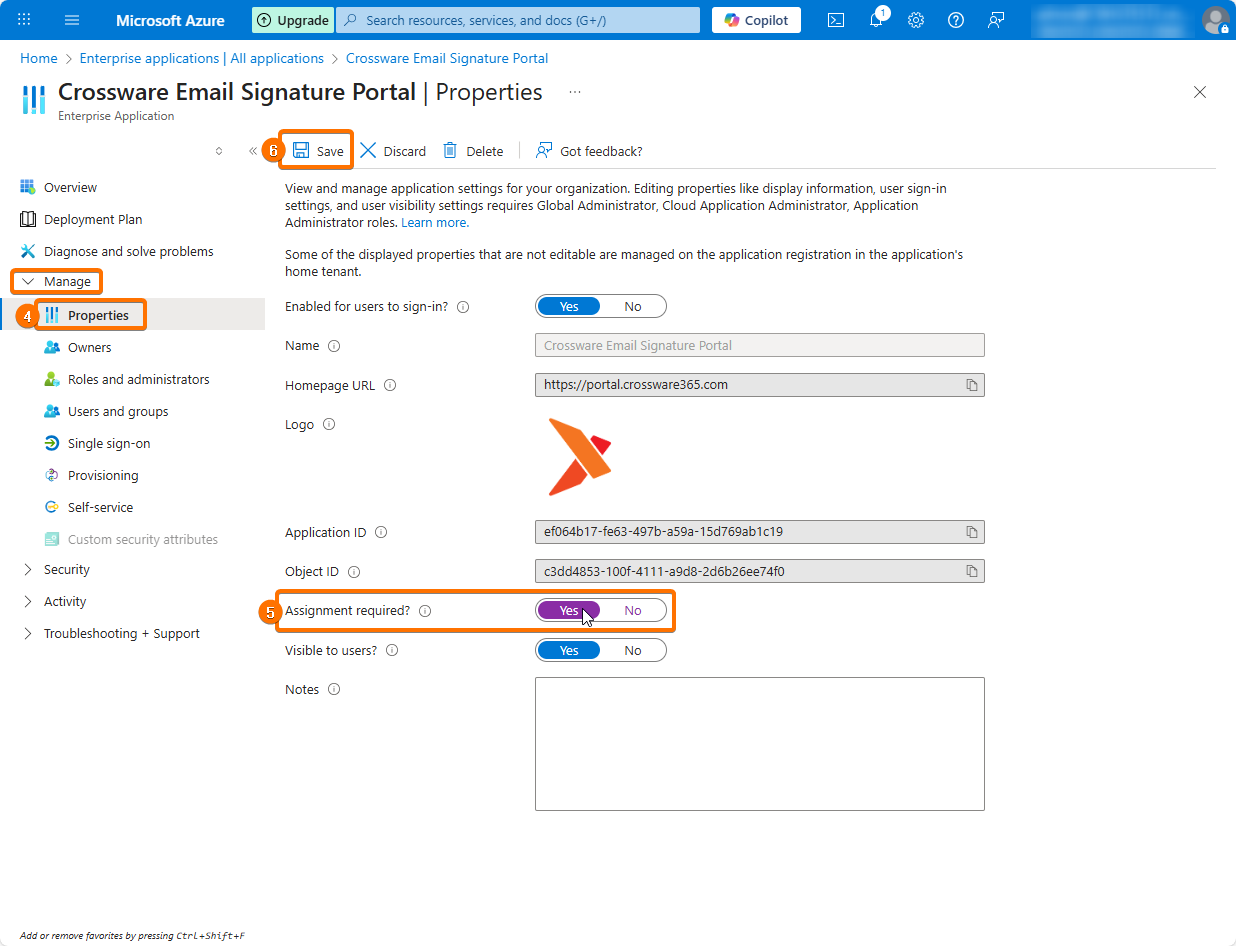Open Users and groups in sidebar

point(117,412)
